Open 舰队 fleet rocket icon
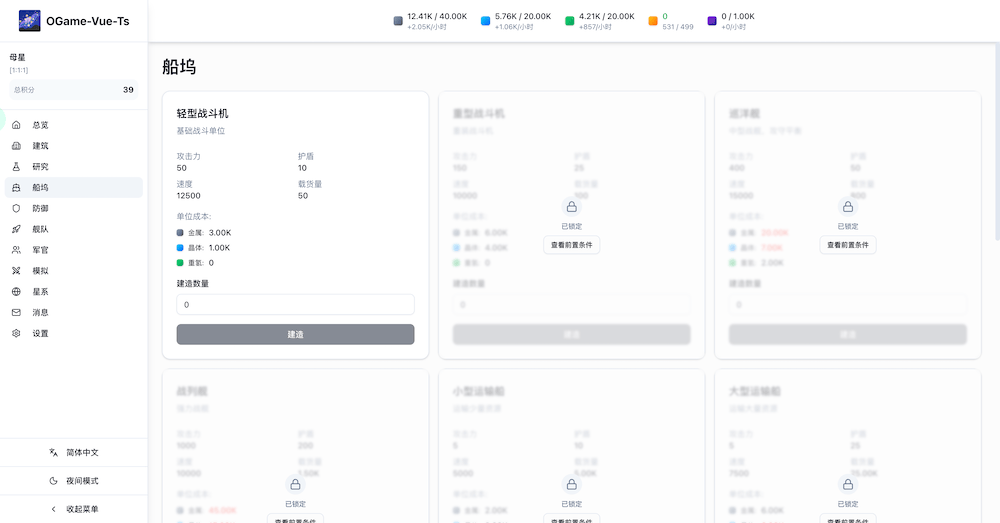This screenshot has height=523, width=1000. (16, 229)
